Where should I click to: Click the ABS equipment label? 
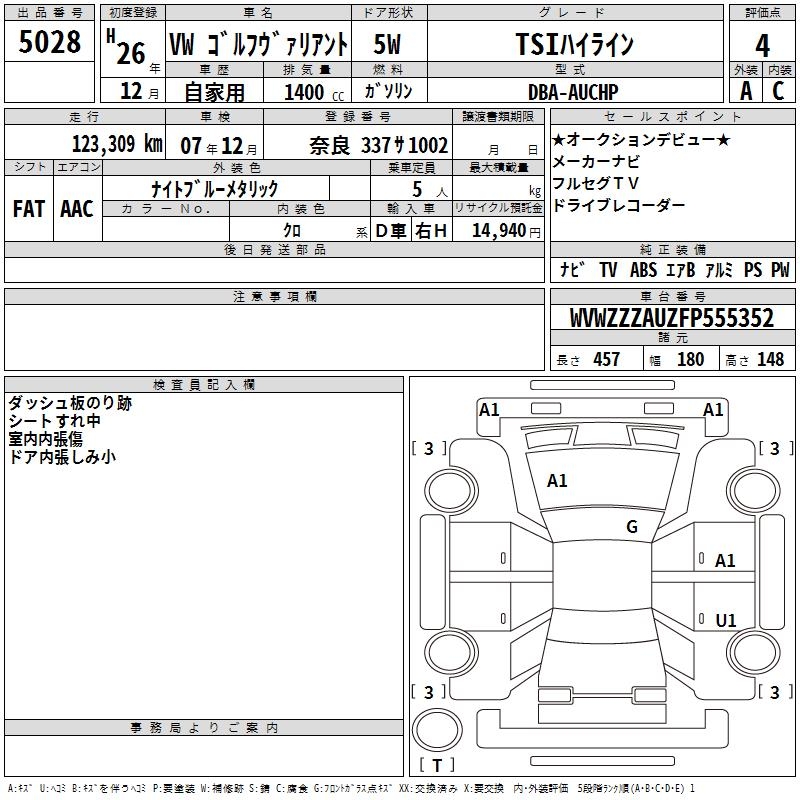click(643, 269)
